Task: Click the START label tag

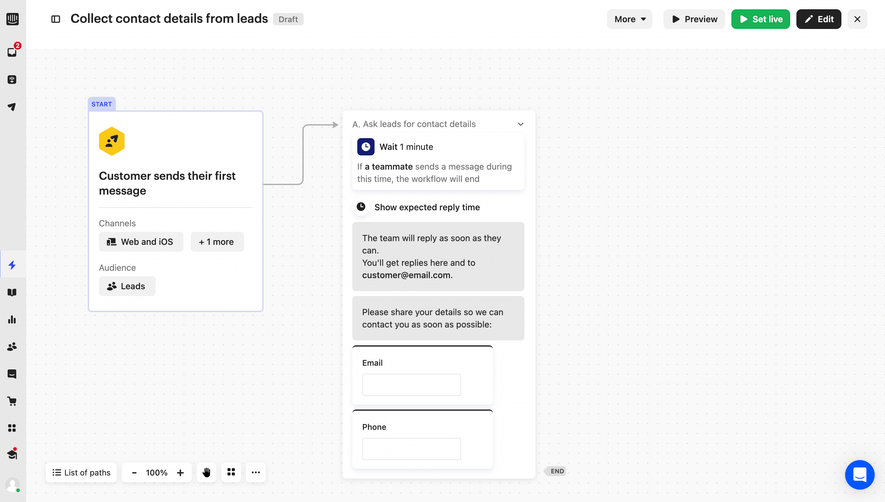Action: point(102,104)
